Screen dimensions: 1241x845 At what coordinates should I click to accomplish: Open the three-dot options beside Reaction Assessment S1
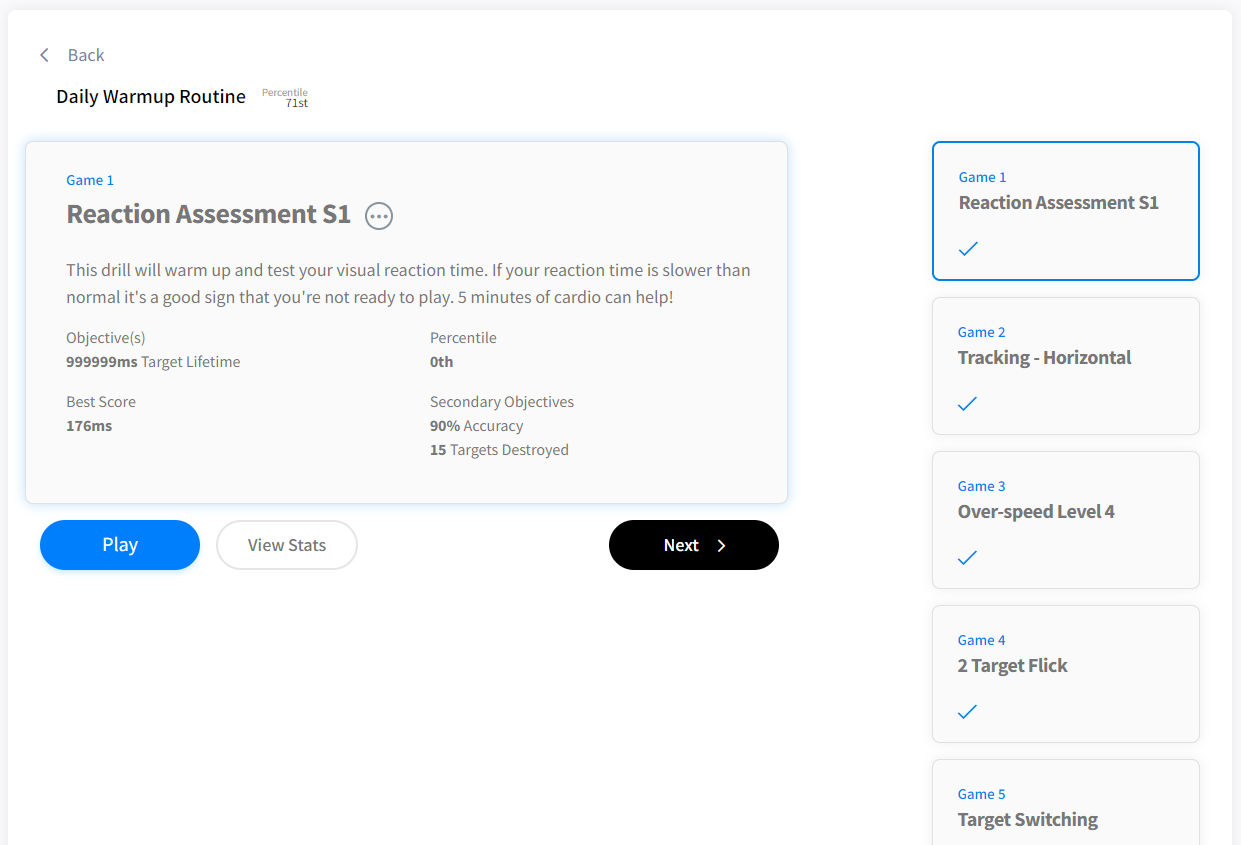coord(379,216)
